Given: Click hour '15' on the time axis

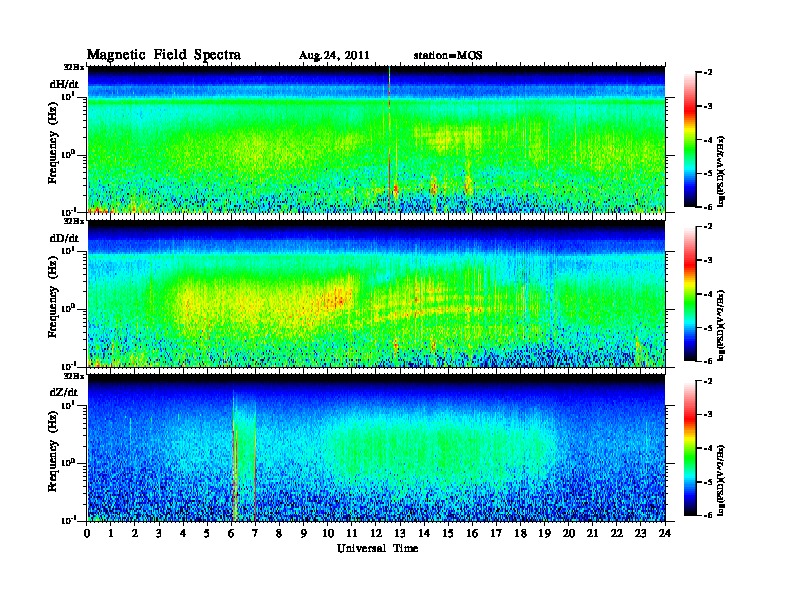Looking at the screenshot, I should pyautogui.click(x=449, y=534).
